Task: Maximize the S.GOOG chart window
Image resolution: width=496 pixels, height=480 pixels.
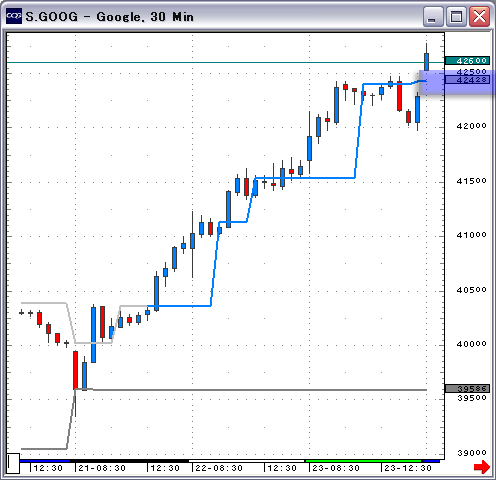Action: (456, 16)
